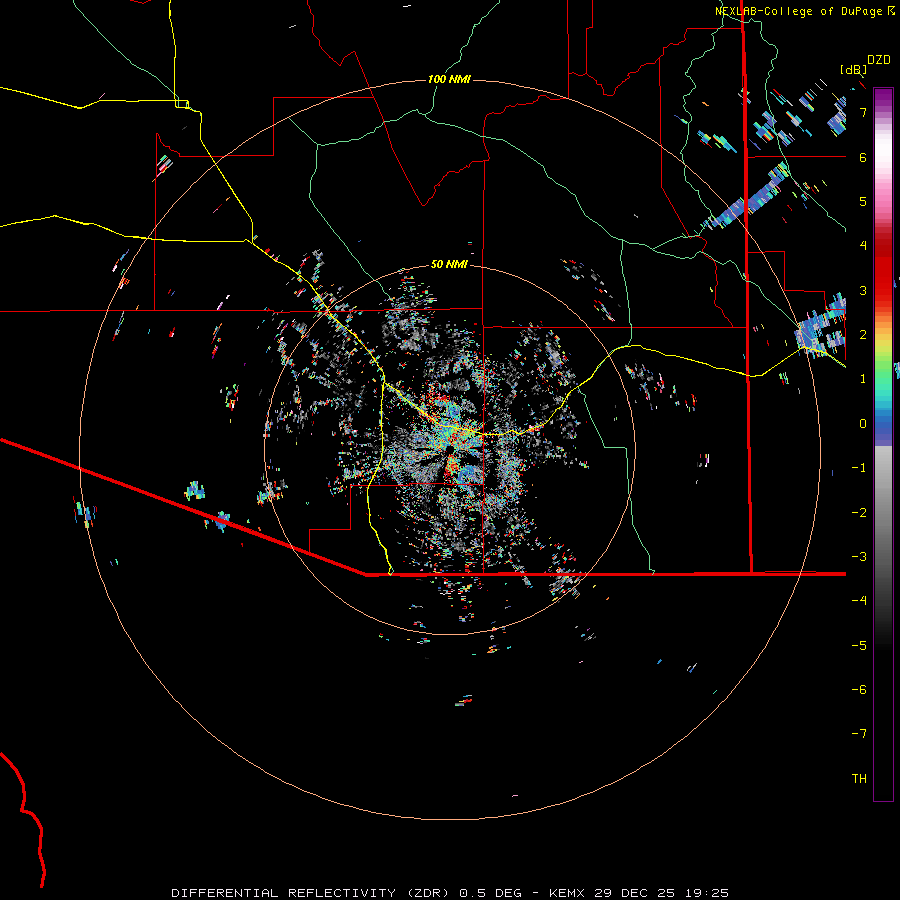Click the 2 tick label on colorbar
Viewport: 900px width, 900px height.
click(x=863, y=334)
